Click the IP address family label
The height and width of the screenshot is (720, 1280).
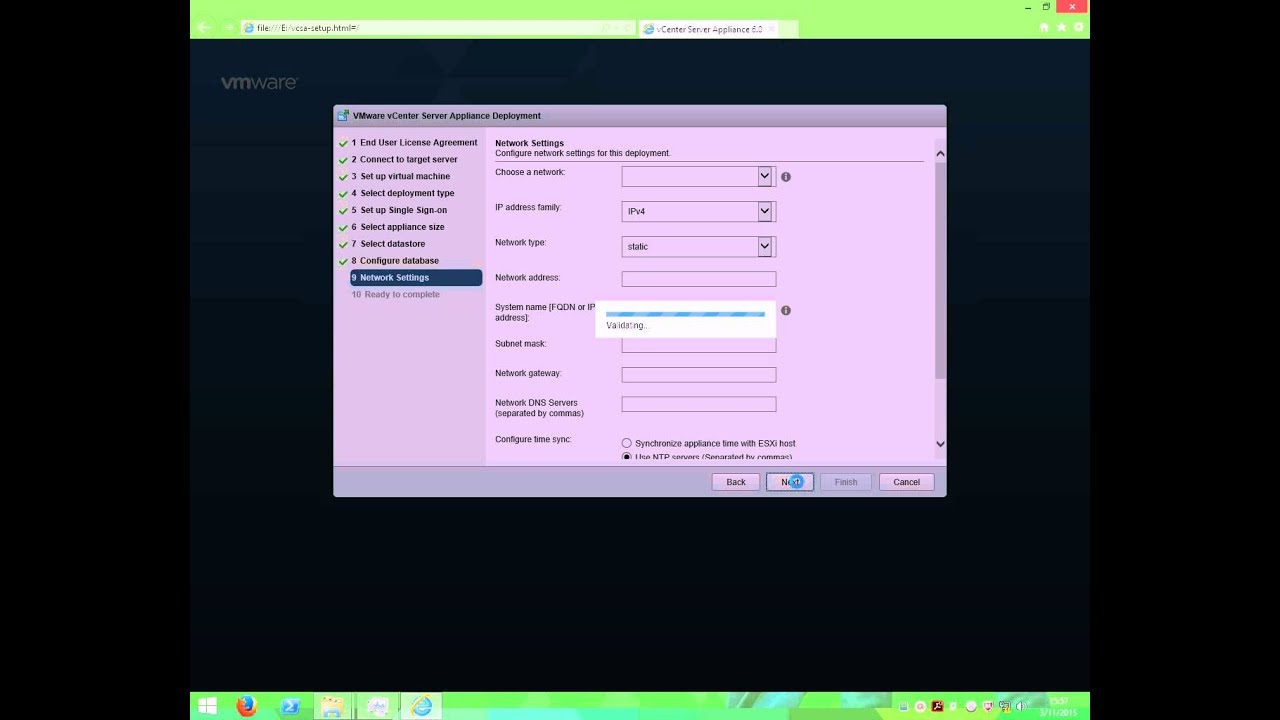point(528,207)
